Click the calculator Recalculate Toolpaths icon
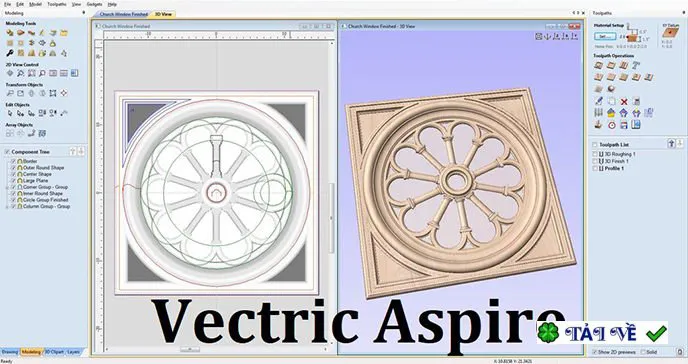Viewport: 688px width, 364px height. pyautogui.click(x=636, y=101)
